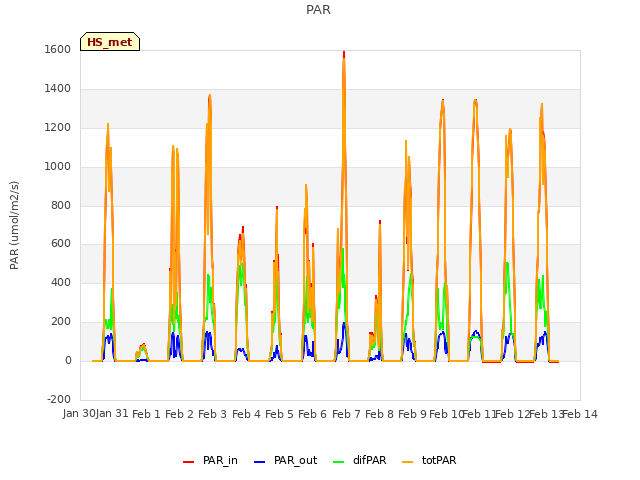Click the 800 y-axis tick label
The width and height of the screenshot is (640, 480).
(61, 205)
